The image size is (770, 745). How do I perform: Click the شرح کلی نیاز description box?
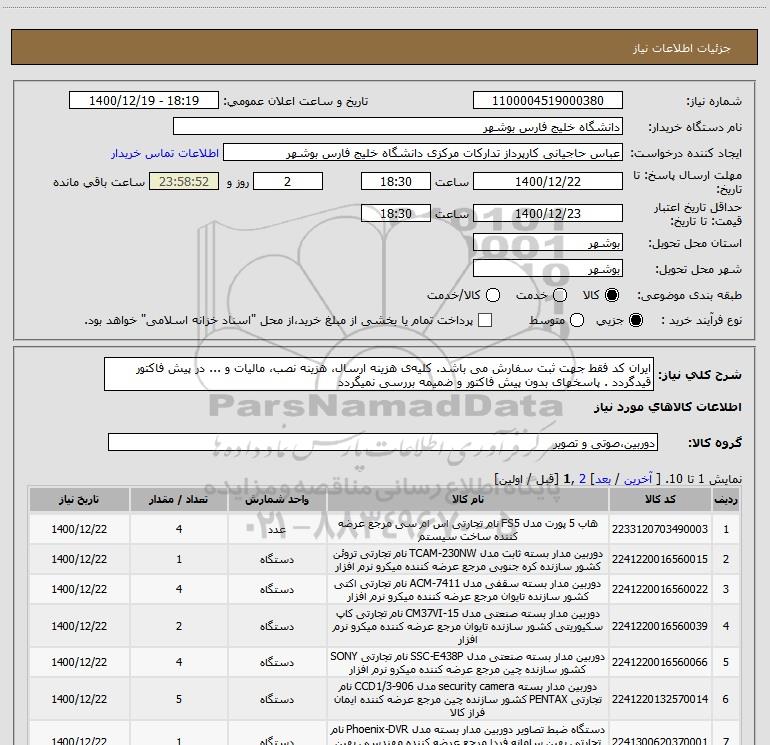tap(379, 375)
